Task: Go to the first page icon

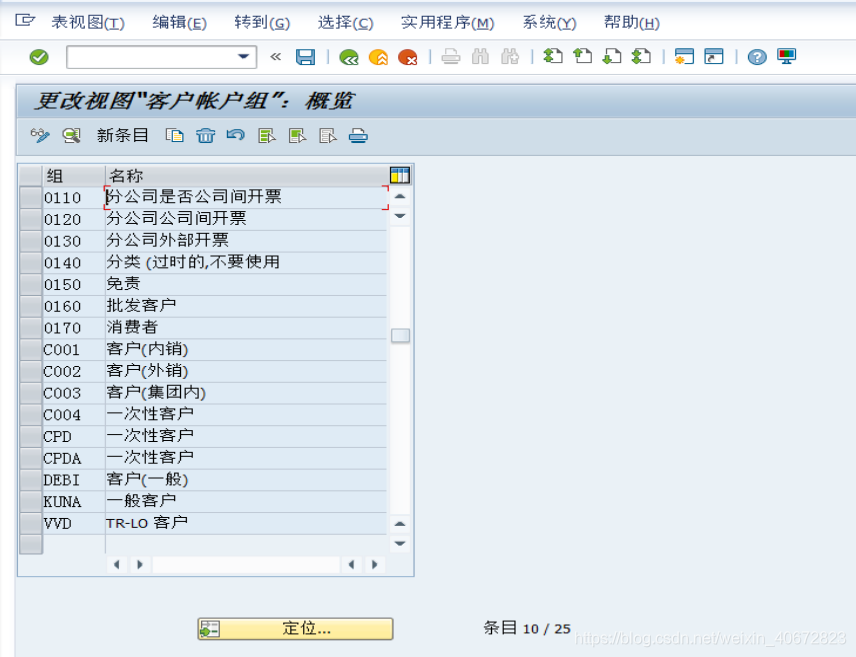Action: click(553, 56)
